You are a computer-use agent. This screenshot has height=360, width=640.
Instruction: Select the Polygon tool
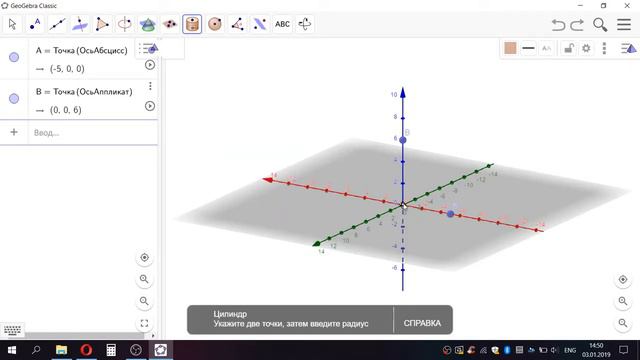[102, 24]
